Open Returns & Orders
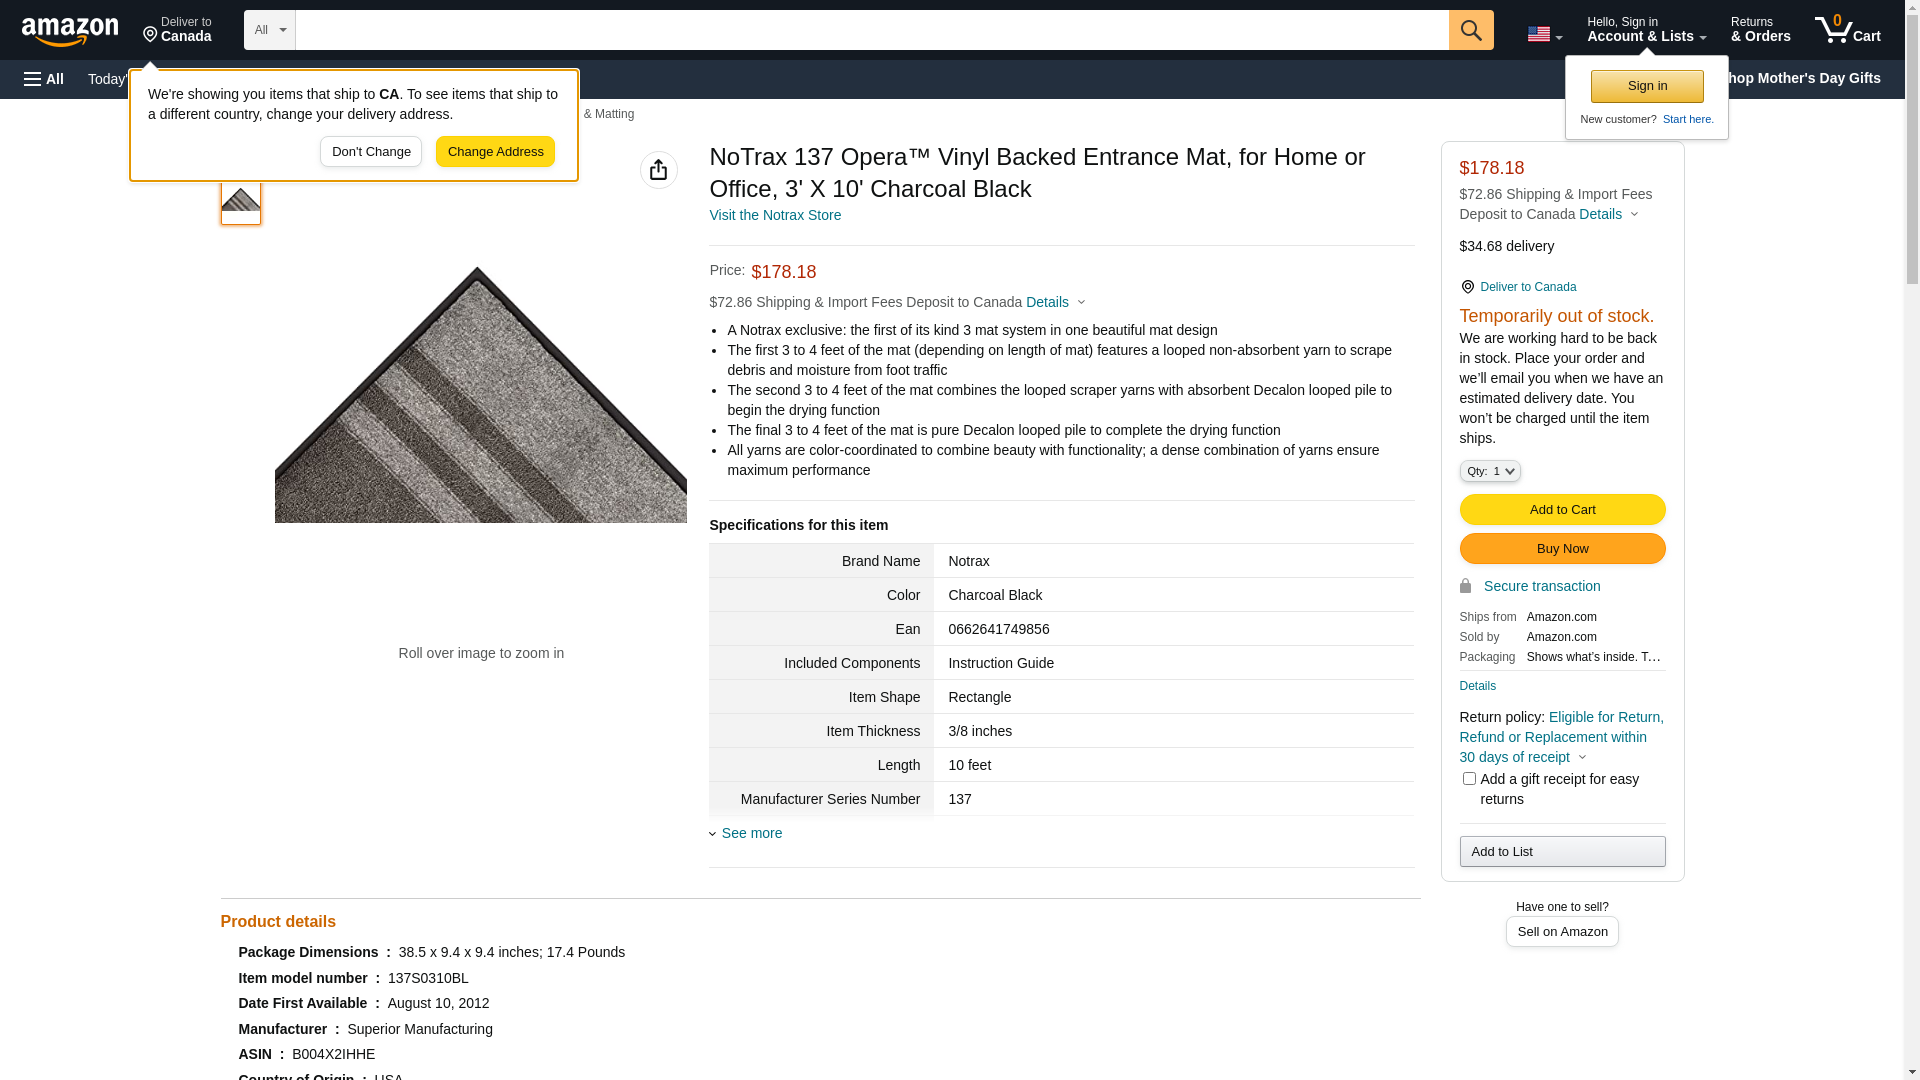1920x1080 pixels. [x=1759, y=30]
